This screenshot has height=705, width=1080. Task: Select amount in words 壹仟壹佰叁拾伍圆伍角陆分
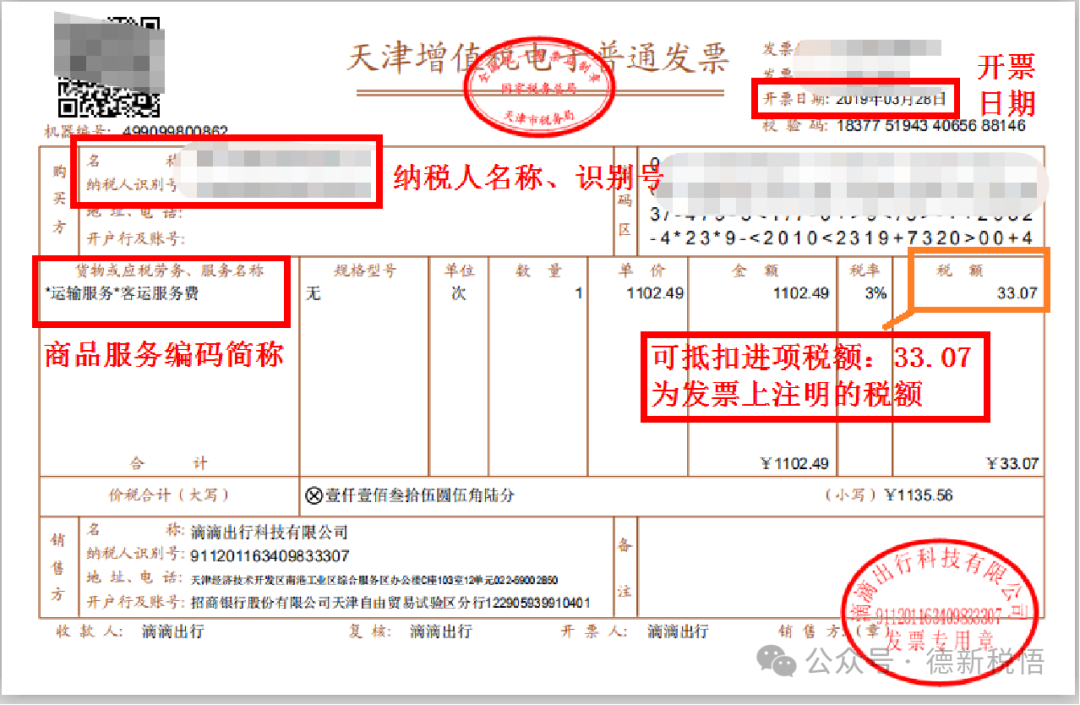[x=419, y=496]
